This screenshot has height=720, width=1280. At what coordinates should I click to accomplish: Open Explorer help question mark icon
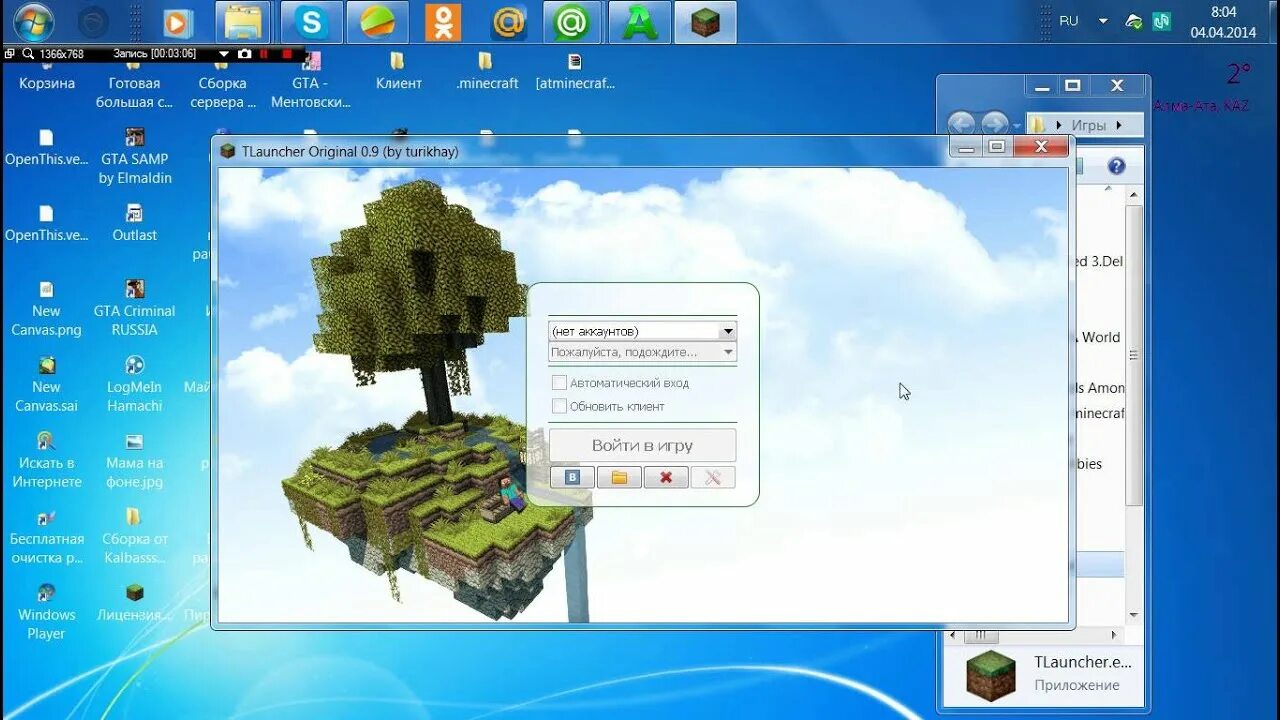[x=1116, y=166]
